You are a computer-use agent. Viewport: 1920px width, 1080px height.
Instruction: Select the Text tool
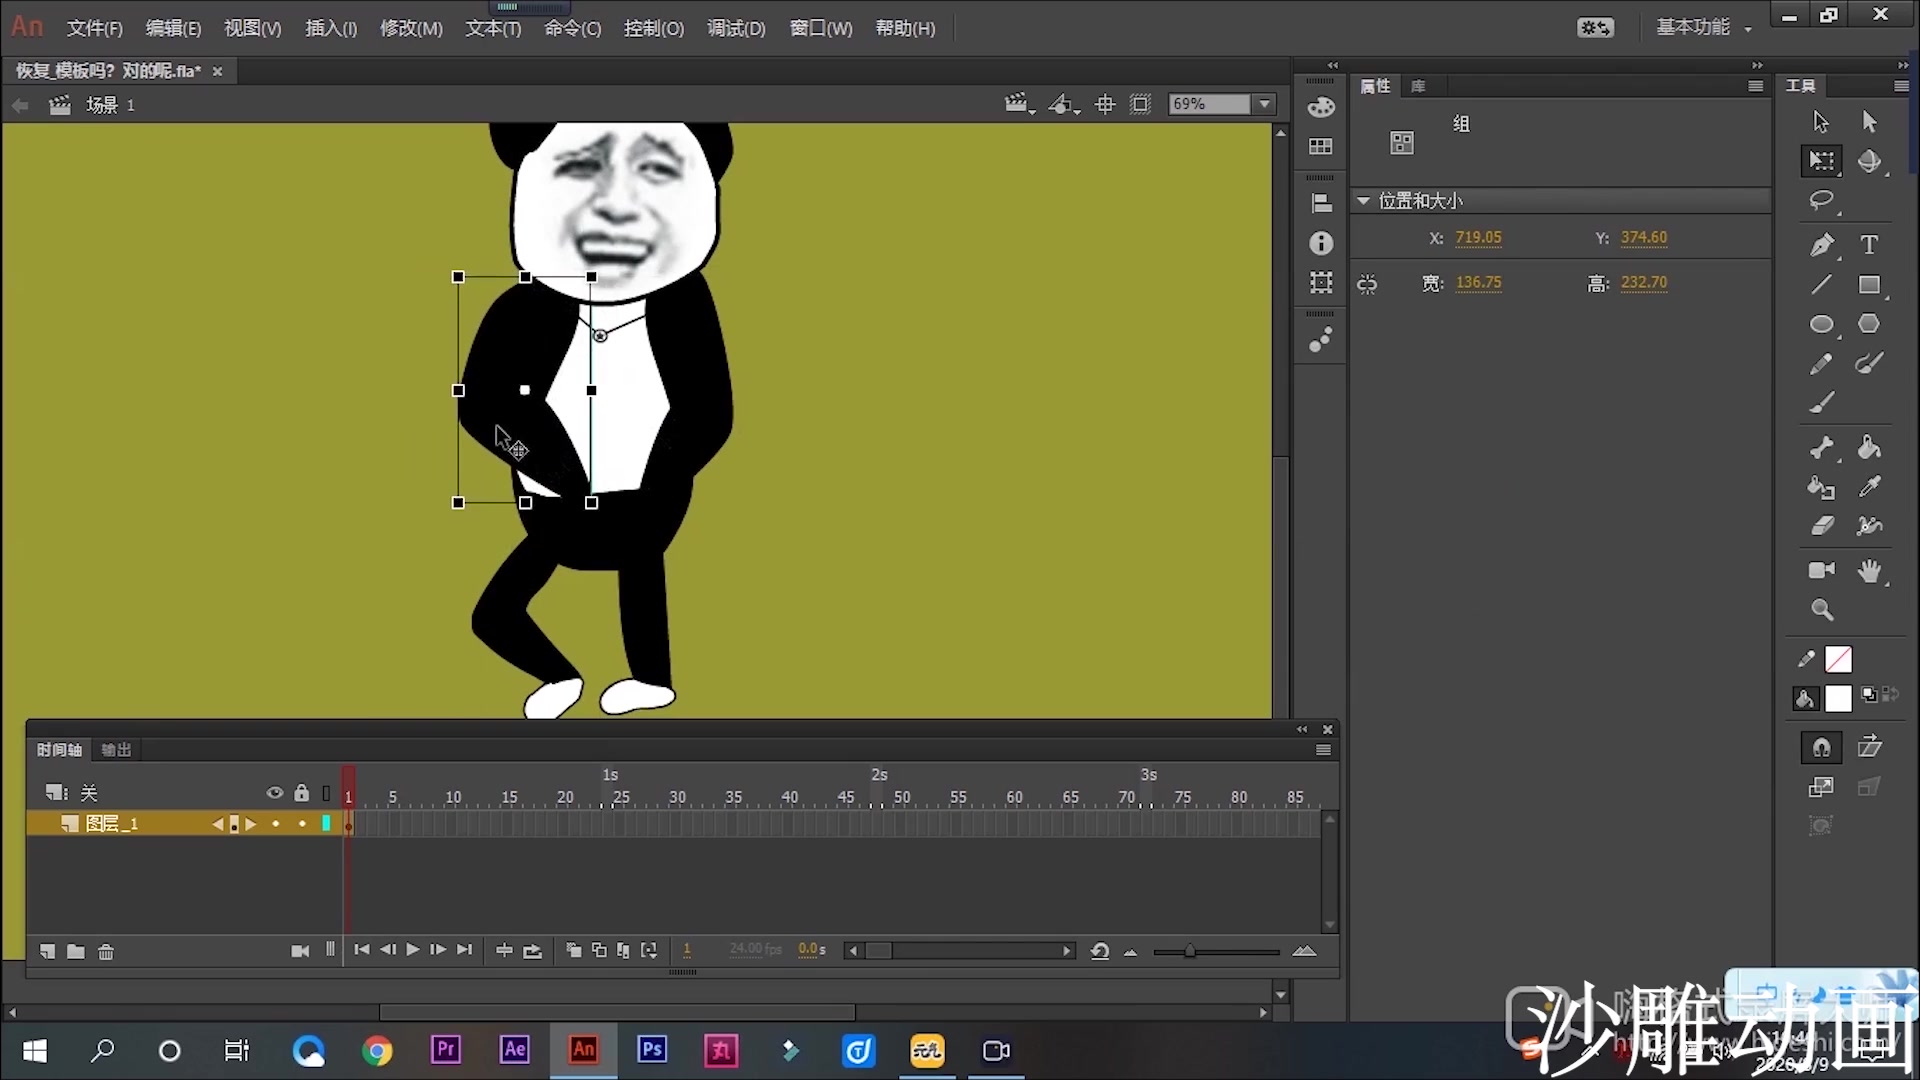(x=1869, y=245)
